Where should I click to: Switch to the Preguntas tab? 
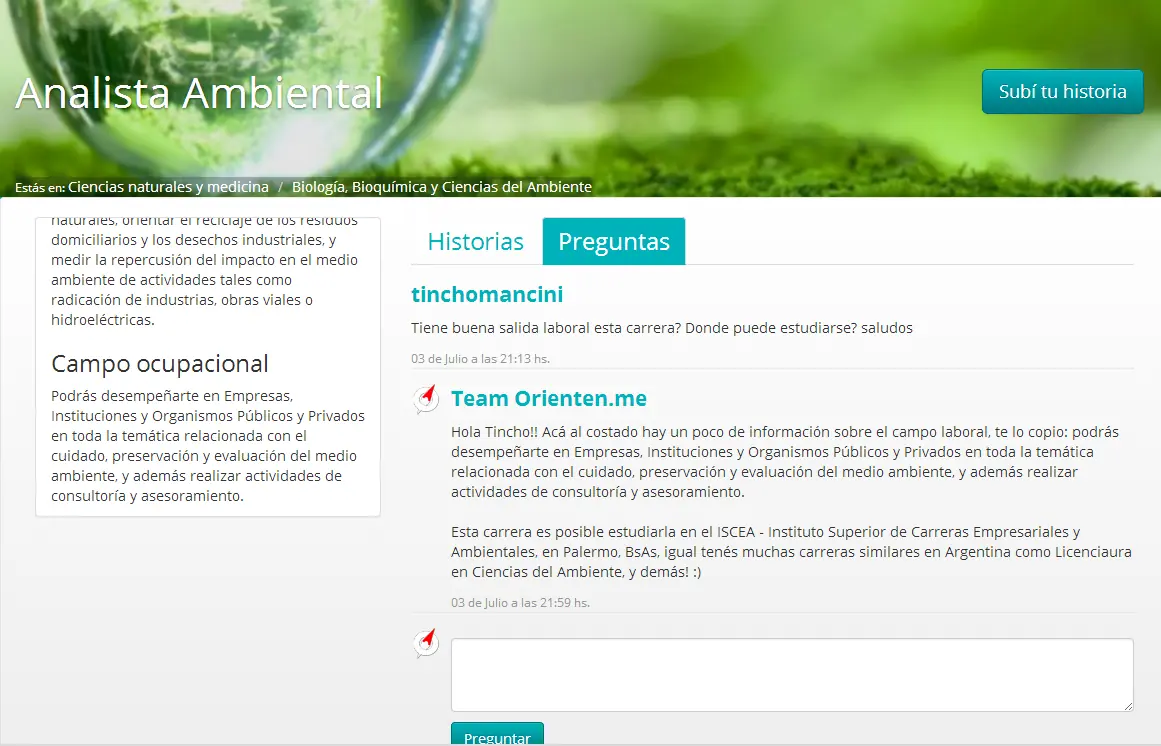click(x=613, y=241)
